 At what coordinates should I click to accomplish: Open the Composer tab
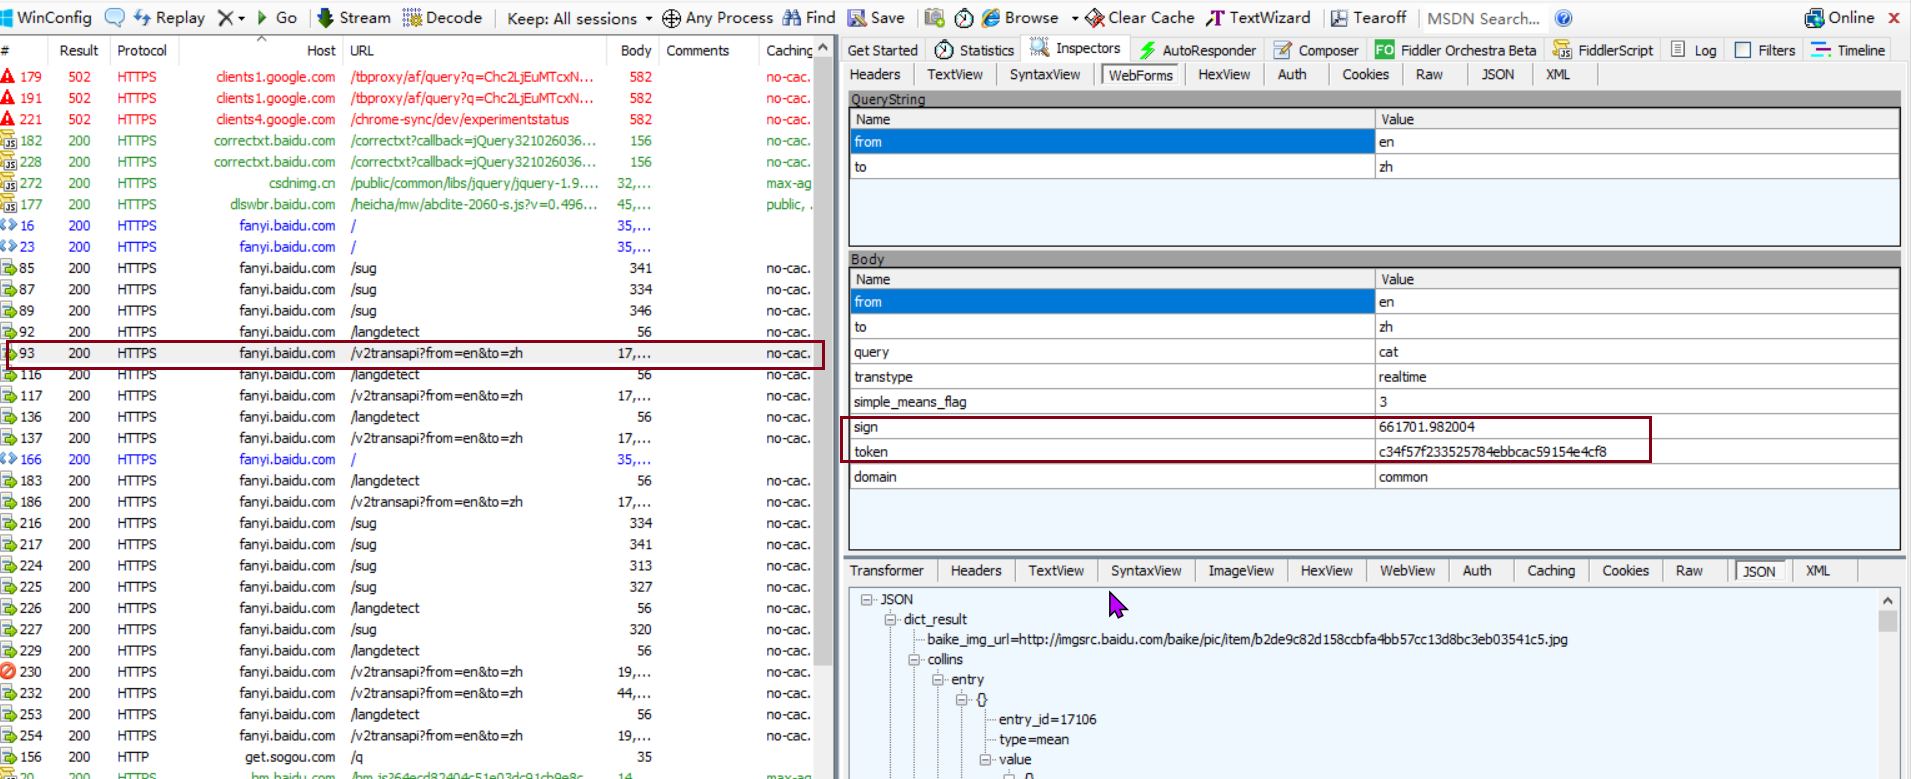coord(1316,50)
